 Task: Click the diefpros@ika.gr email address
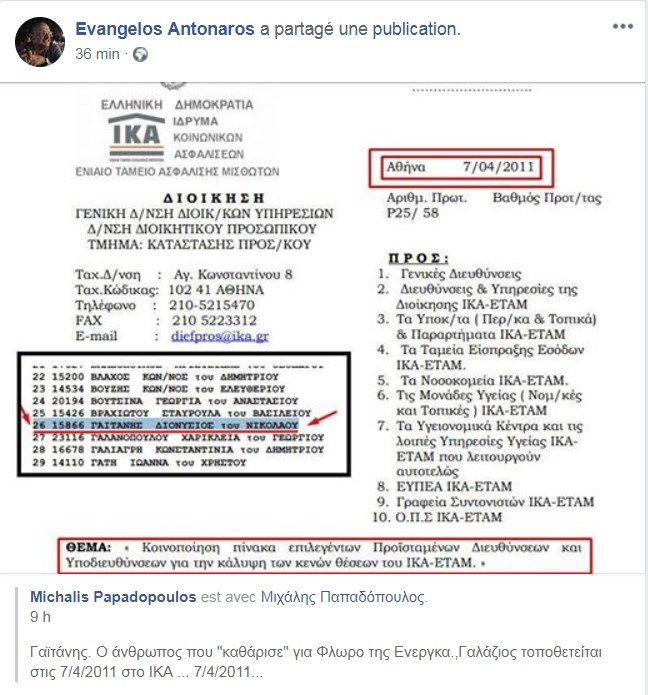coord(220,336)
